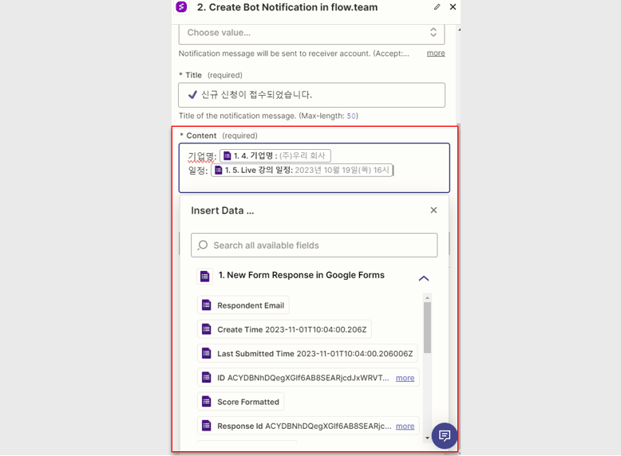Click the Live 강의 일정 data pill
Image resolution: width=621 pixels, height=456 pixels.
click(303, 171)
